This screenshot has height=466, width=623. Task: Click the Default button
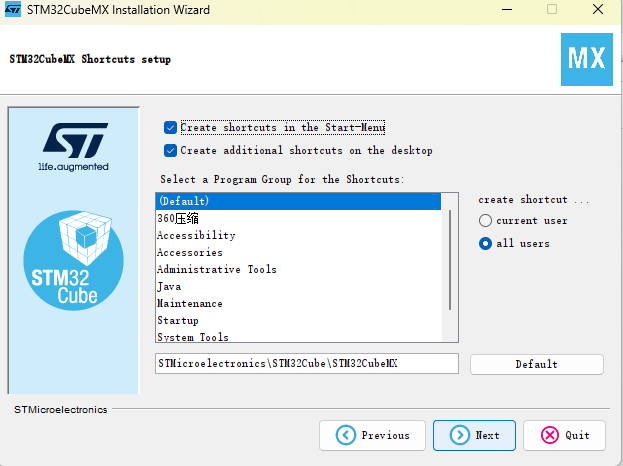tap(537, 364)
